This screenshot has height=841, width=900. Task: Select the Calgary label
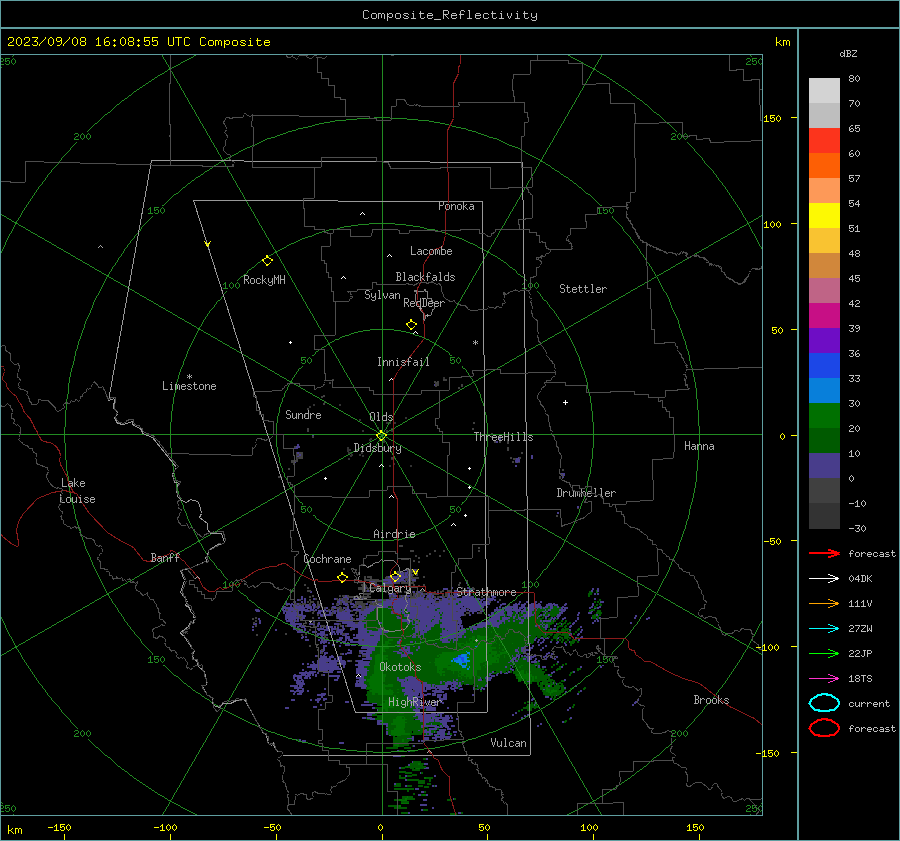tap(390, 588)
